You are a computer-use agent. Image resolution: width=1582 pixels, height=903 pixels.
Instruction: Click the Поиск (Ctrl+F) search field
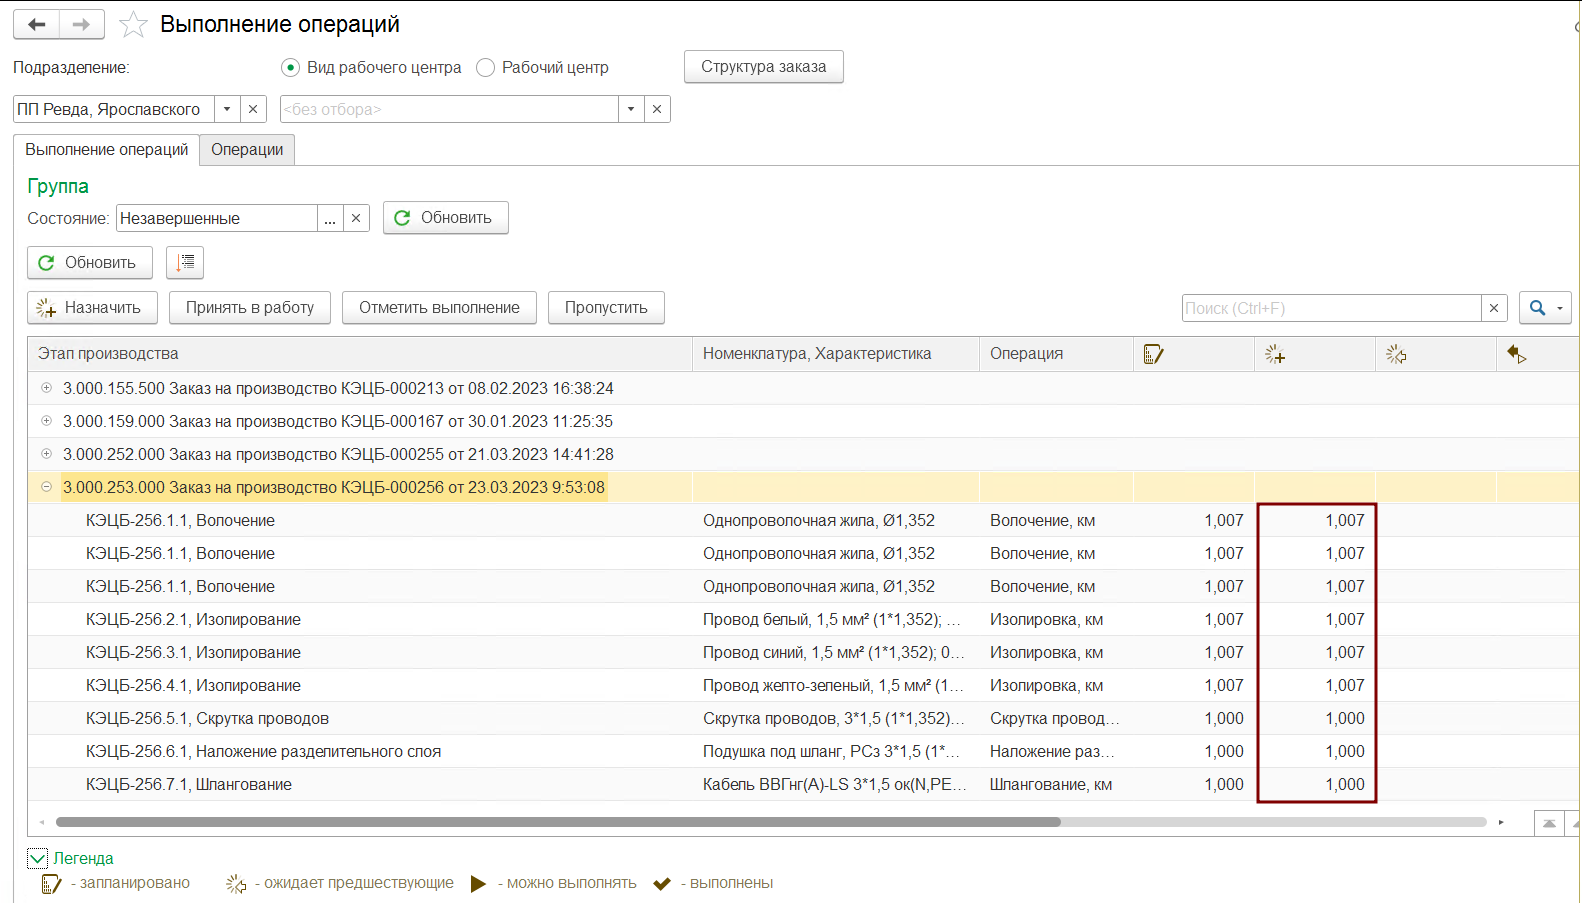[1331, 308]
